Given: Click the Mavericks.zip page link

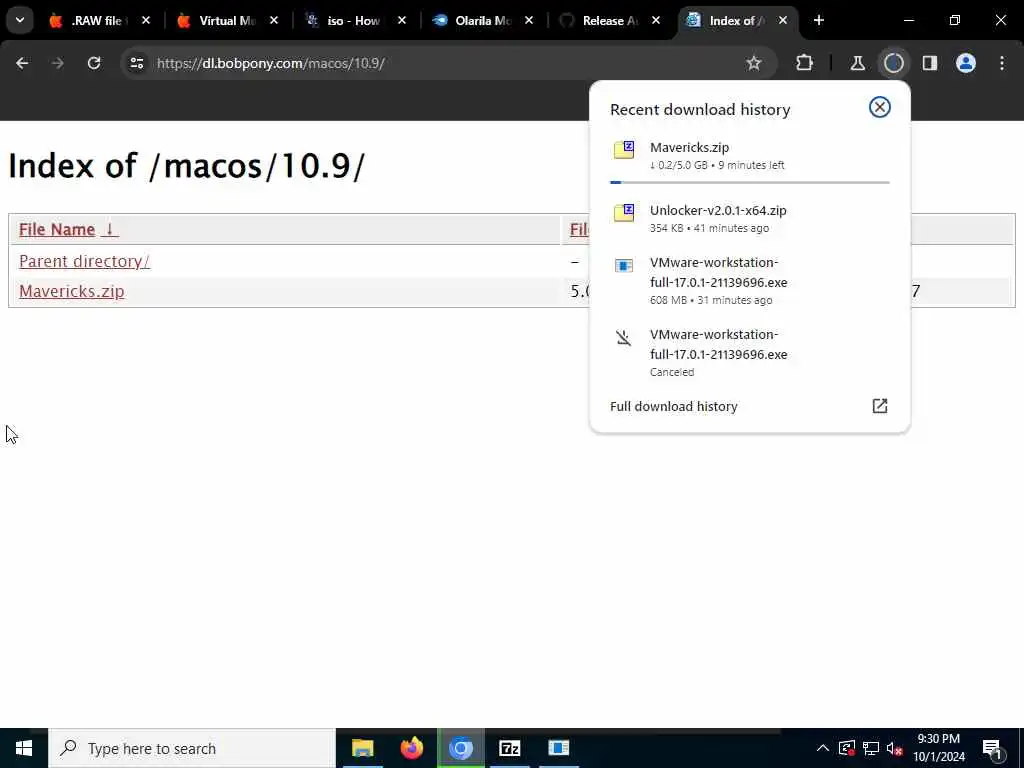Looking at the screenshot, I should point(72,291).
